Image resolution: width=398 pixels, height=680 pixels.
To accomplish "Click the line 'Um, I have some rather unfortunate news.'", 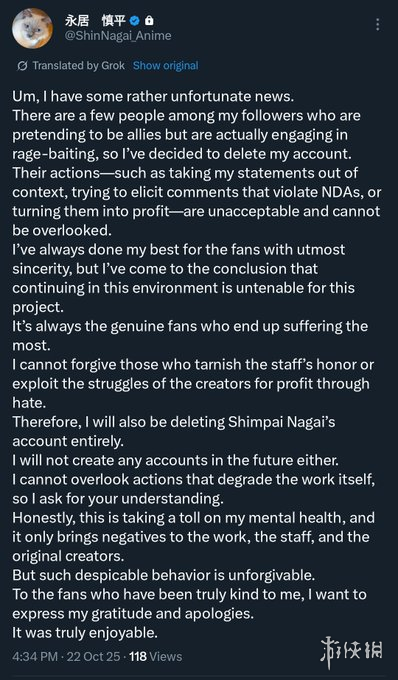I will (153, 97).
